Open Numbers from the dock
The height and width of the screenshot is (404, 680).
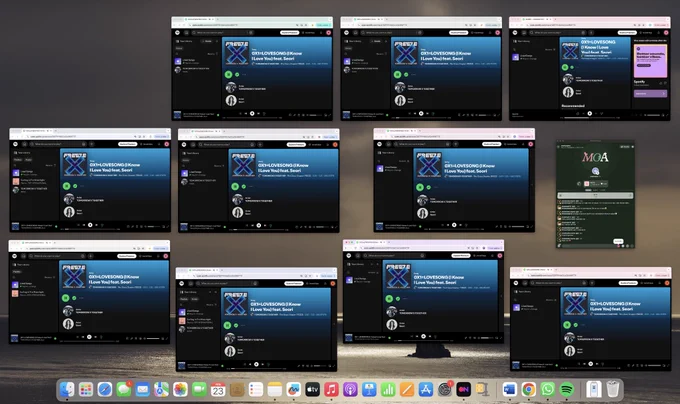(388, 389)
